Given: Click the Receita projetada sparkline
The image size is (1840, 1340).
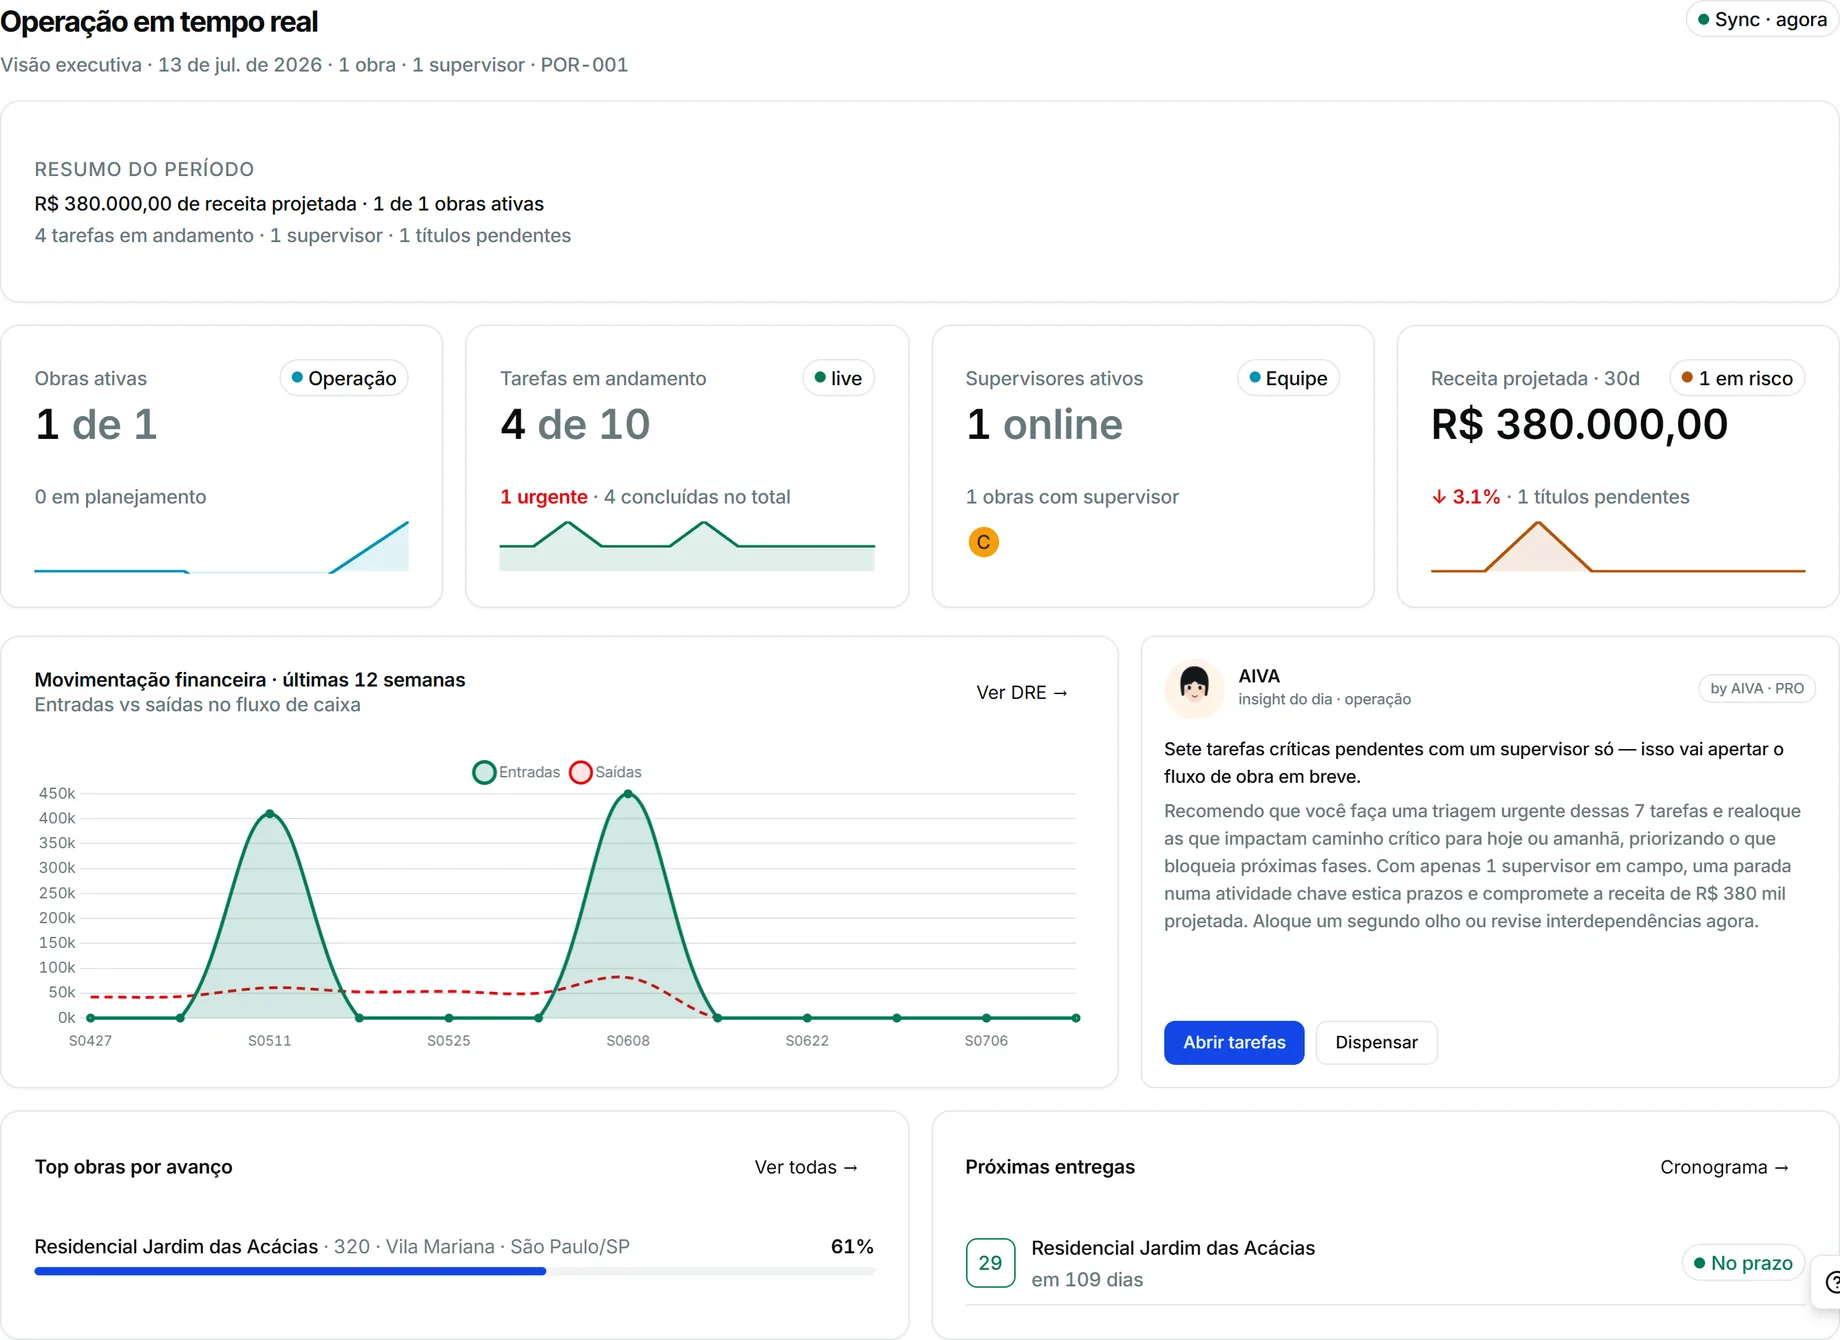Looking at the screenshot, I should pyautogui.click(x=1618, y=546).
